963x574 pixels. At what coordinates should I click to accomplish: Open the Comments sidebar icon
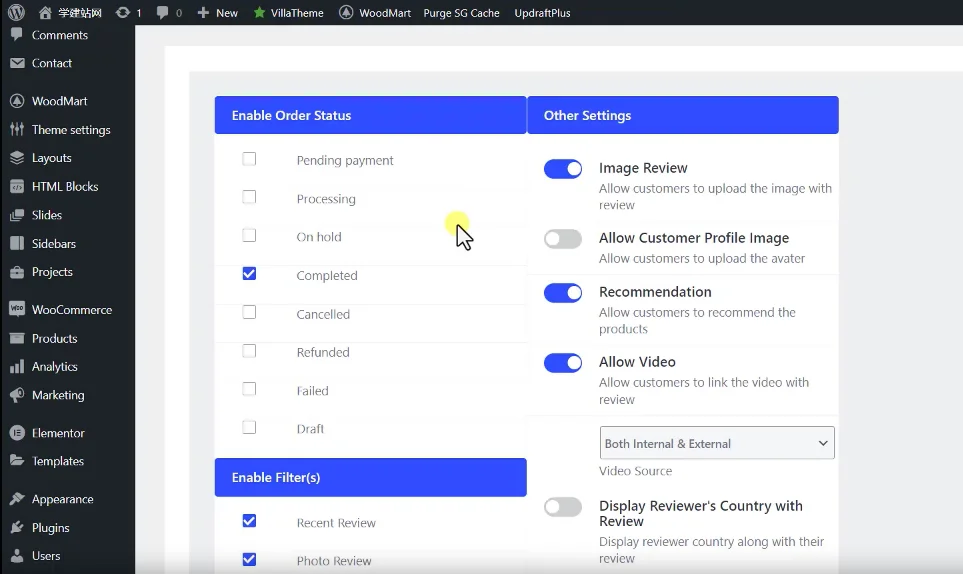click(x=17, y=34)
